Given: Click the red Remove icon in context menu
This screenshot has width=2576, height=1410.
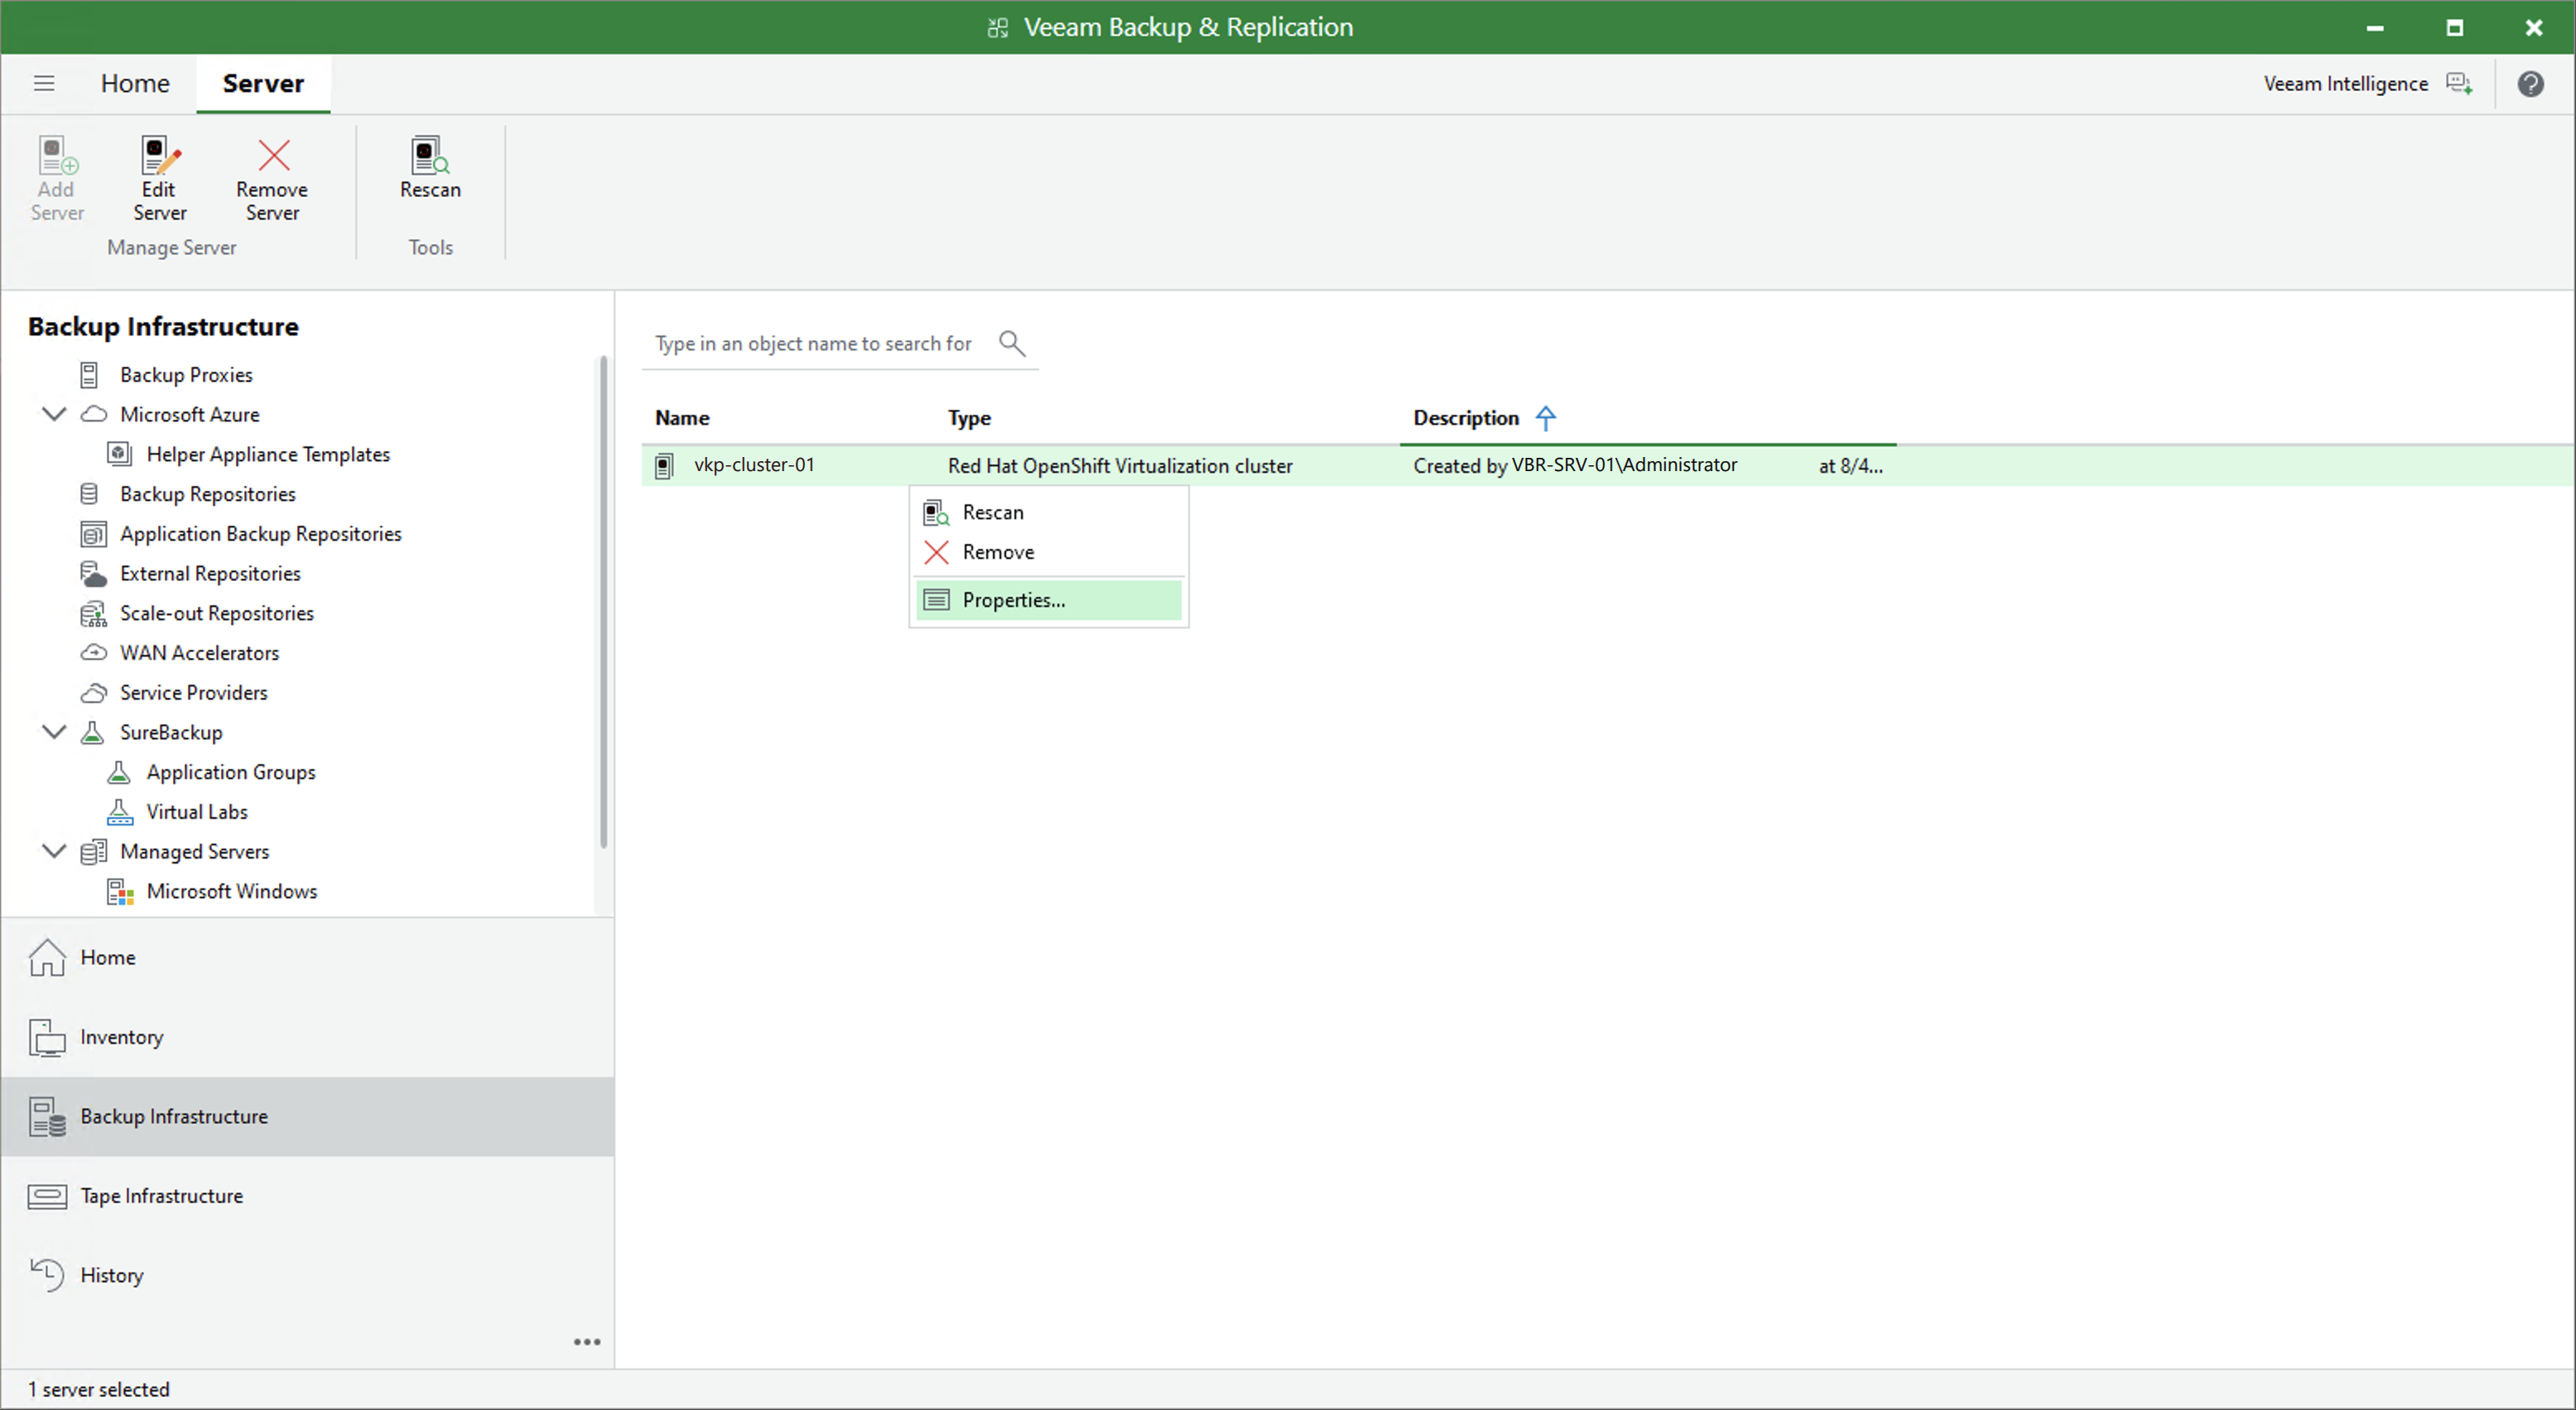Looking at the screenshot, I should [x=936, y=552].
